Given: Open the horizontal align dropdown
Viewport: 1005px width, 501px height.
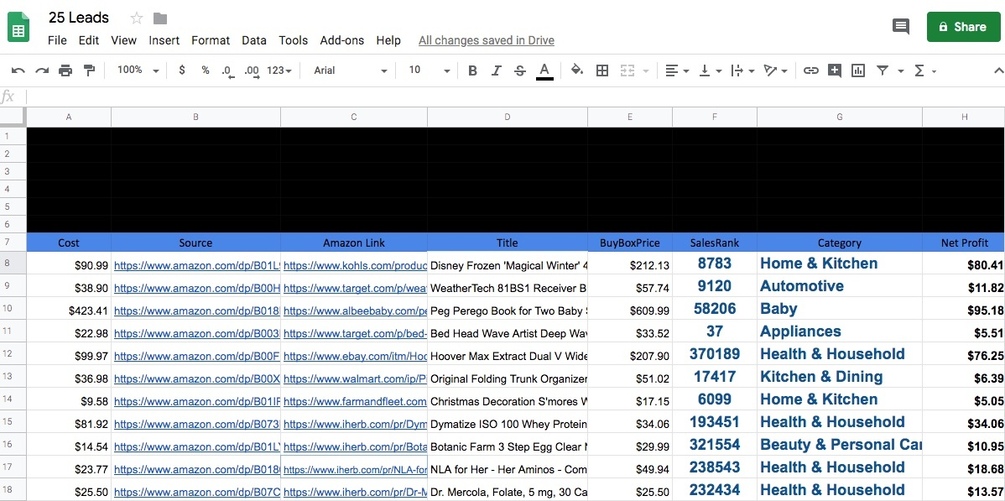Looking at the screenshot, I should click(x=676, y=70).
